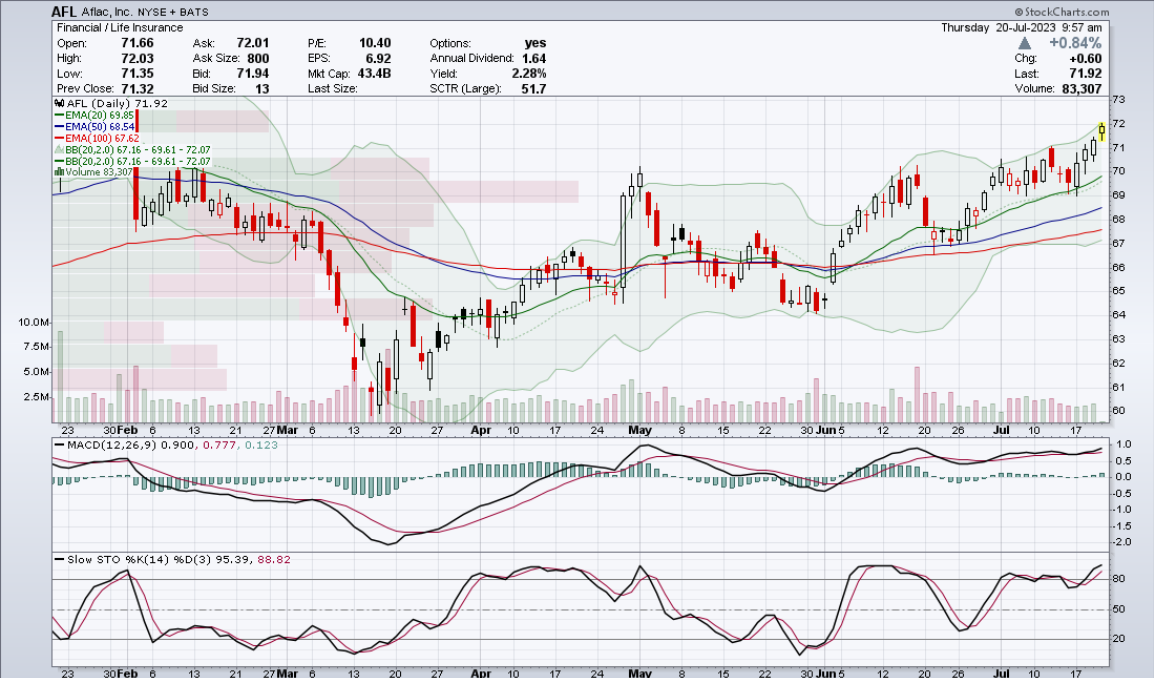Select the header Volume value 83,307

1082,89
